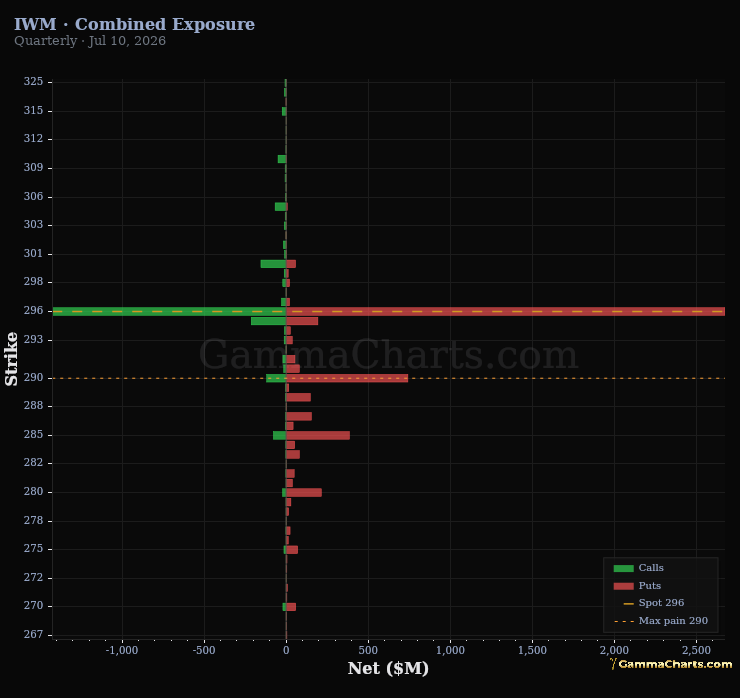Toggle the Calls legend label

[651, 568]
